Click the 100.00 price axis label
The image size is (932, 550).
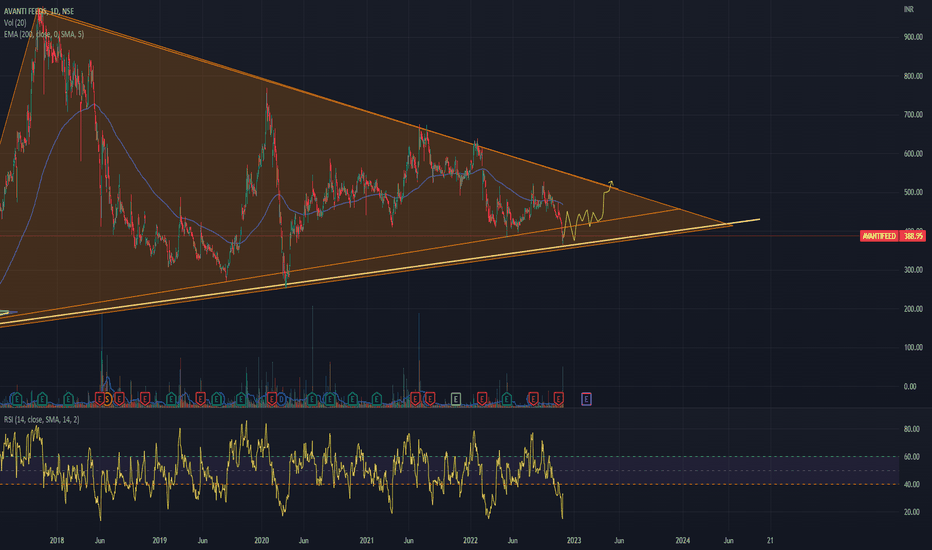tap(913, 347)
